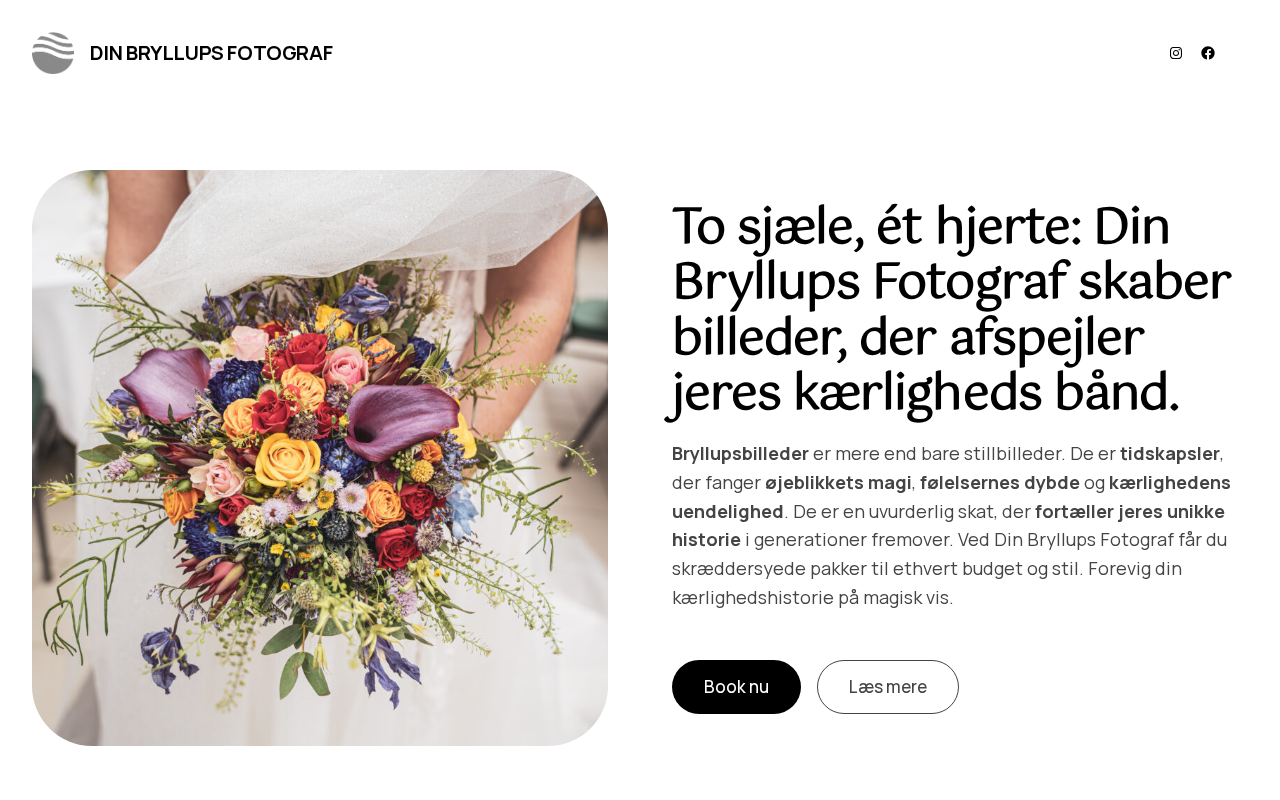Click the bold phrase øjeblikkets magi
The width and height of the screenshot is (1280, 800).
[838, 482]
